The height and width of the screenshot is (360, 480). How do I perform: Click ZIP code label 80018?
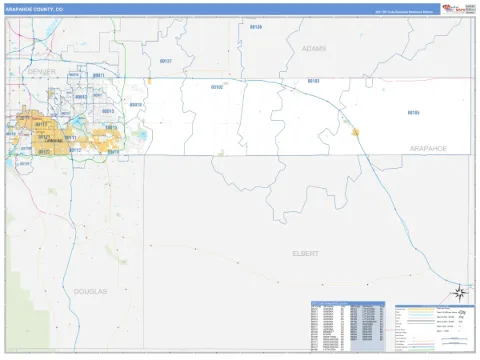coord(136,105)
